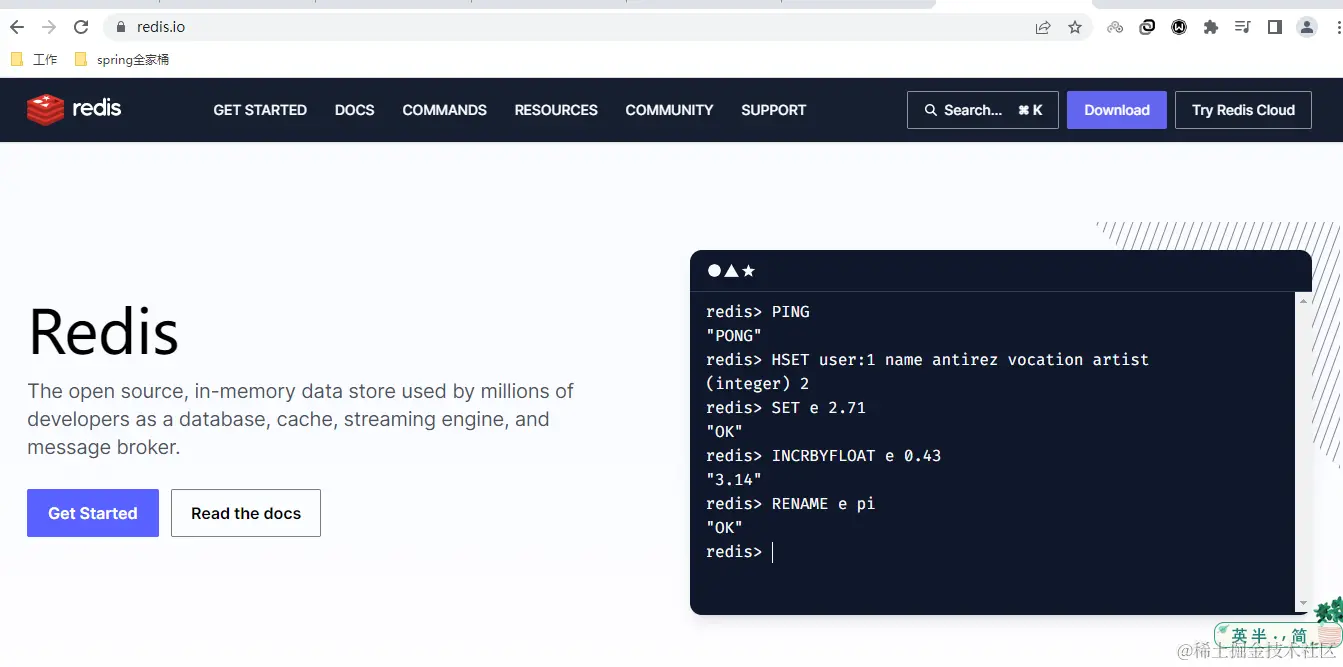
Task: Bookmark this tab with the star icon
Action: (1075, 27)
